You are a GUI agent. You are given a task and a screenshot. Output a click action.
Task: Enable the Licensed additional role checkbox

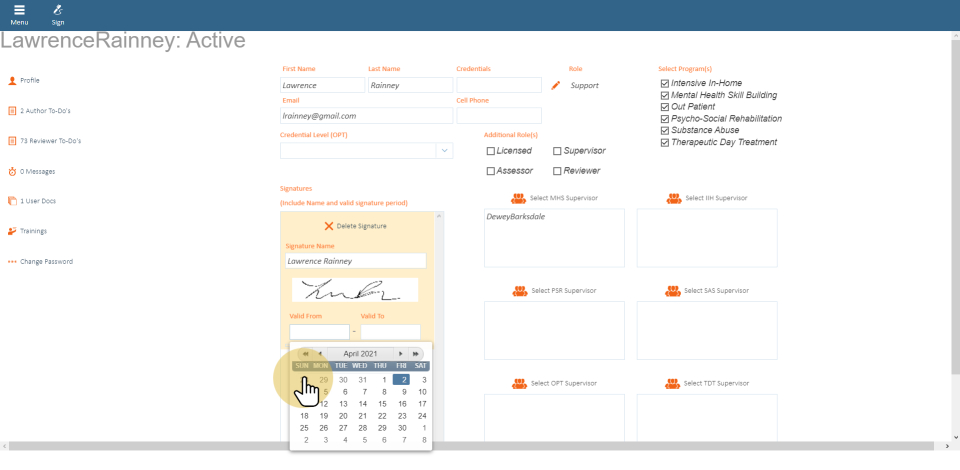pos(491,151)
